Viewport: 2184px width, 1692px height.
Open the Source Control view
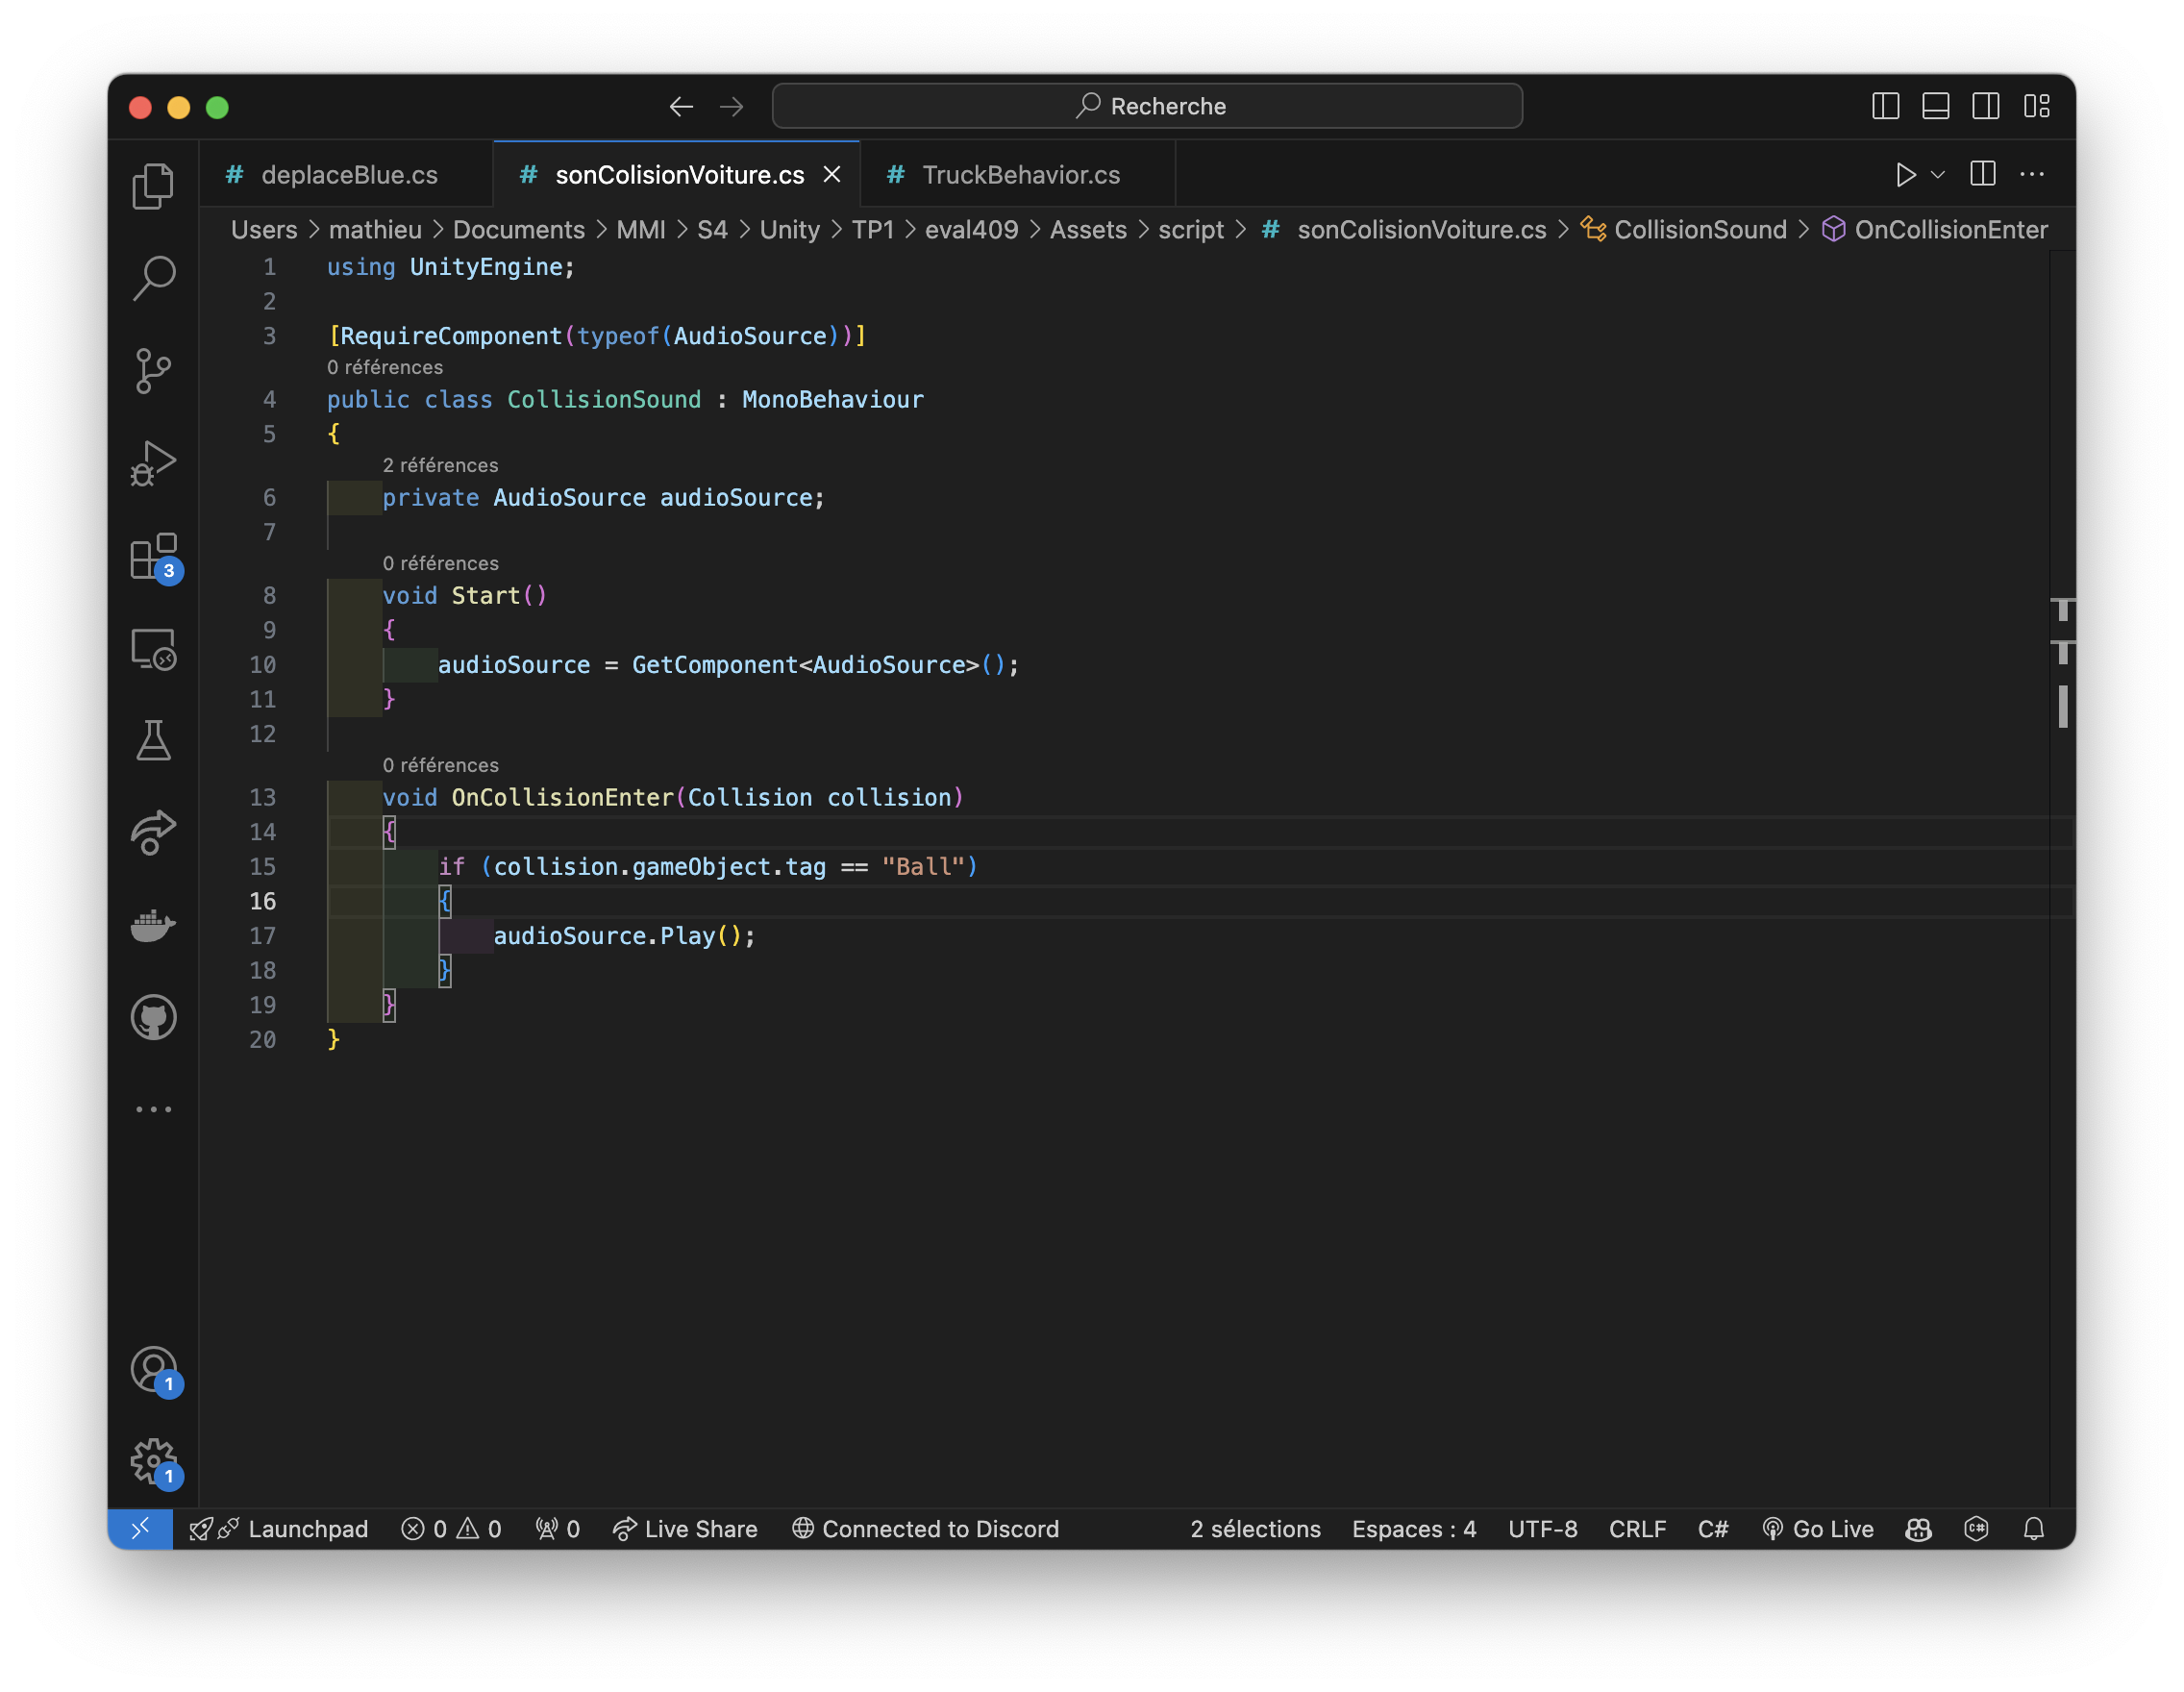tap(153, 370)
